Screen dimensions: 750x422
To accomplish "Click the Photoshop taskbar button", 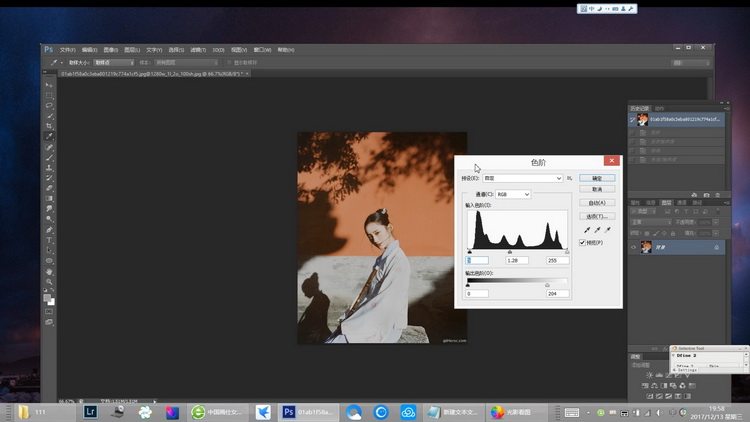I will (308, 411).
